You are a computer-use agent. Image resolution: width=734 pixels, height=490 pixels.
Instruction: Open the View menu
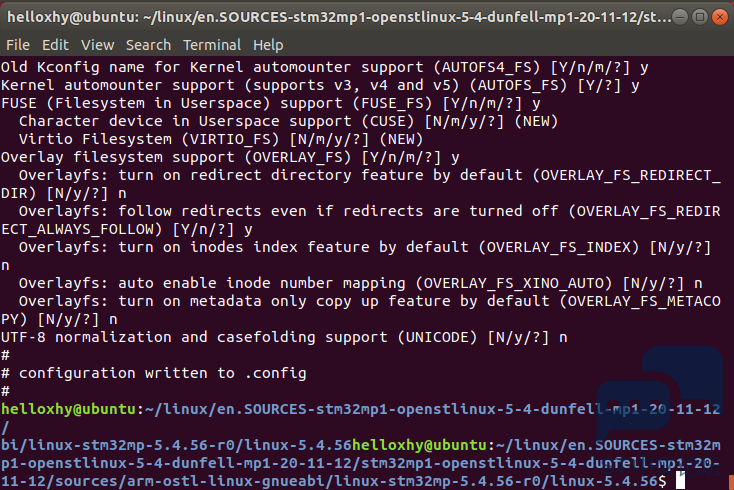[97, 45]
